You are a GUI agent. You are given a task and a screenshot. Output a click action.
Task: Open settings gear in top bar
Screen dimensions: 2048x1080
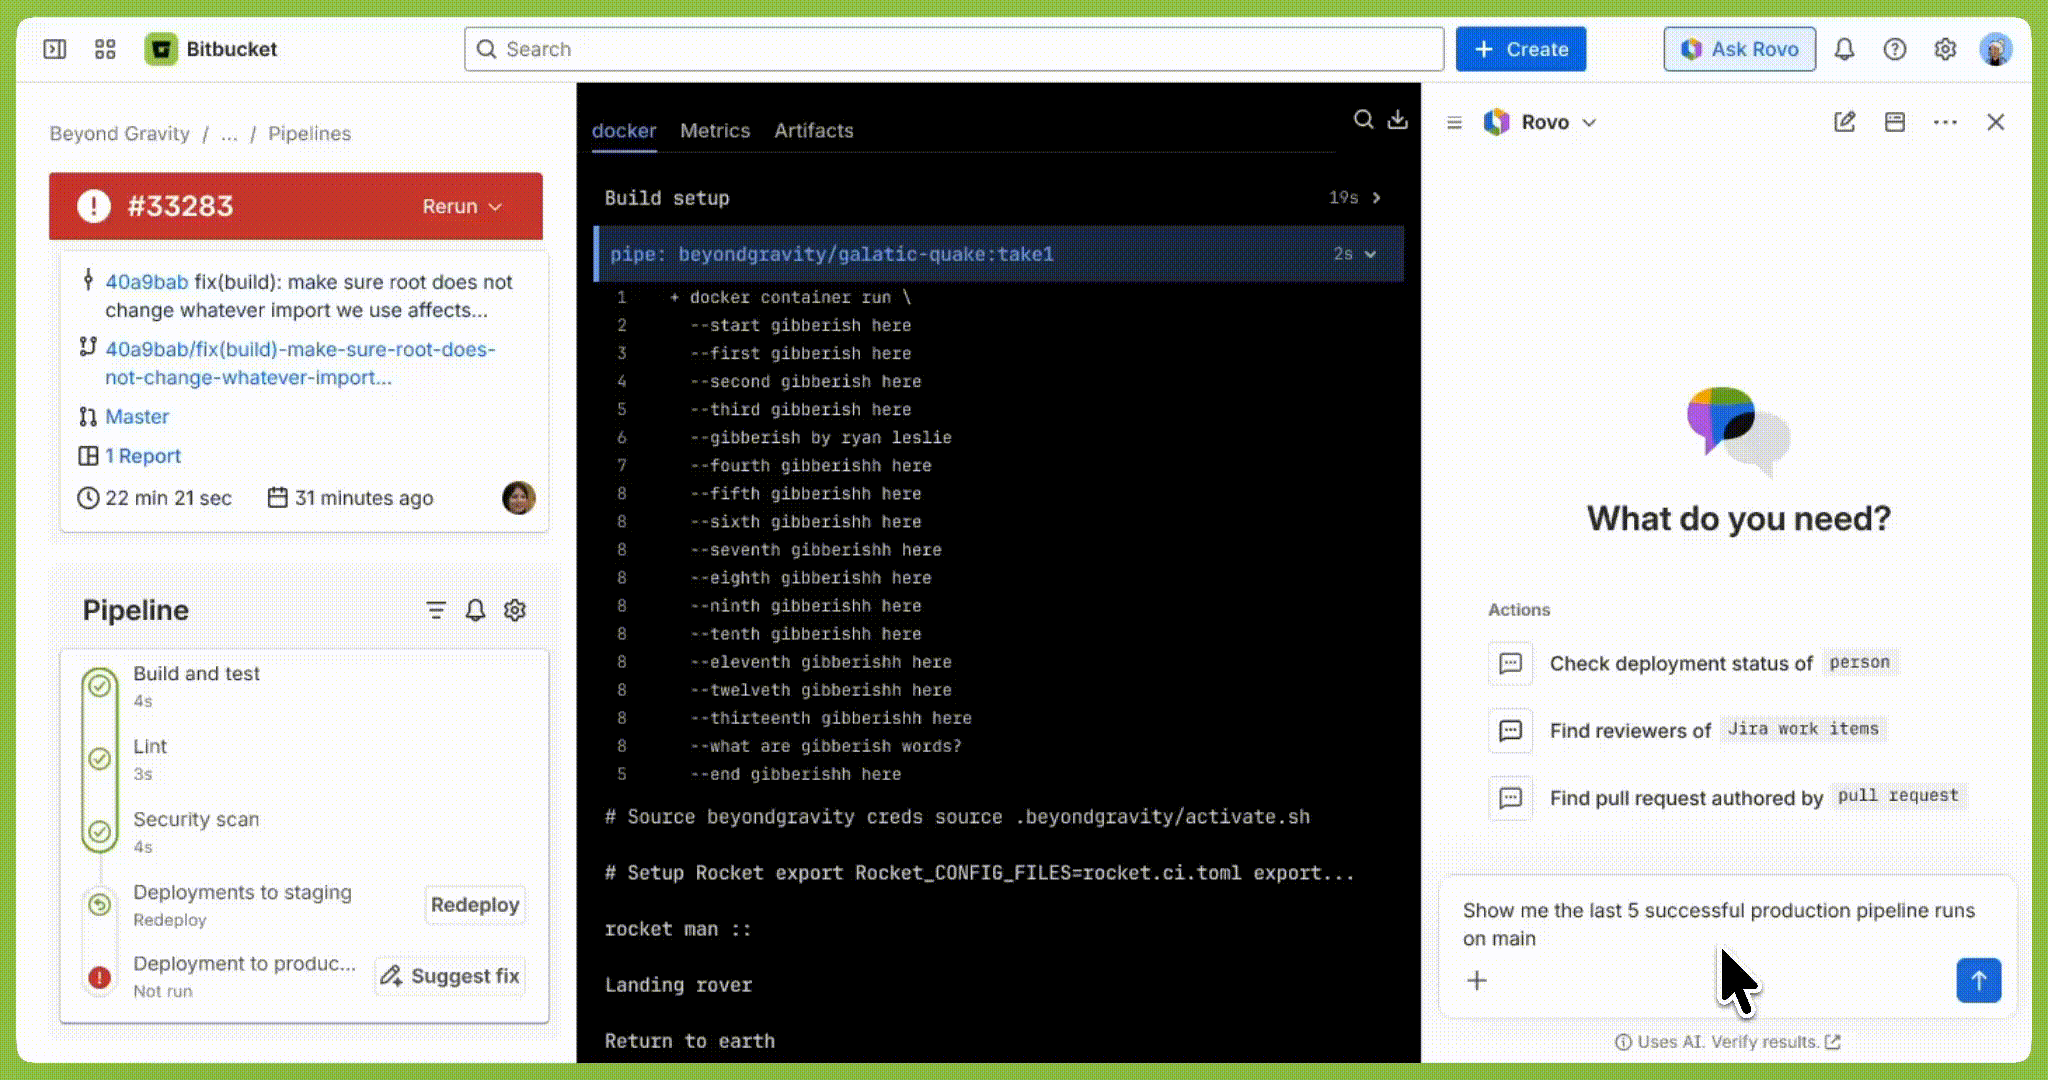click(1944, 49)
